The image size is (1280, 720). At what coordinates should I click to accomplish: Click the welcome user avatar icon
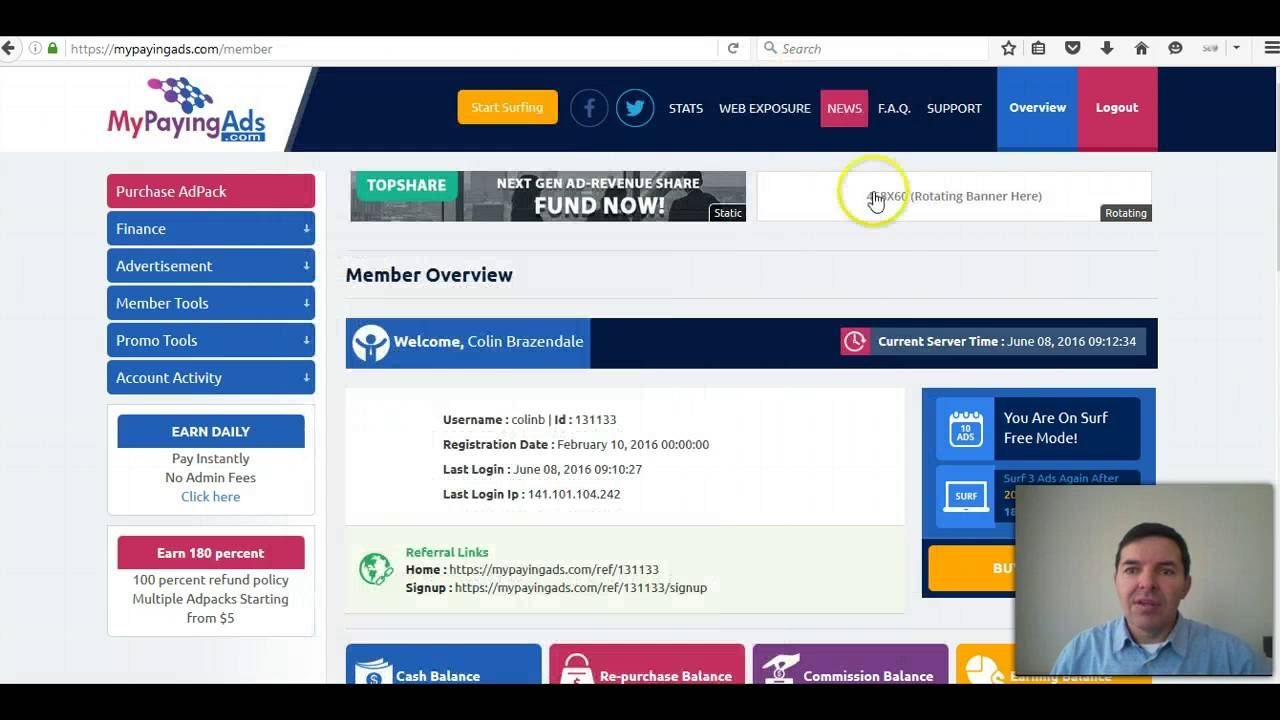370,343
